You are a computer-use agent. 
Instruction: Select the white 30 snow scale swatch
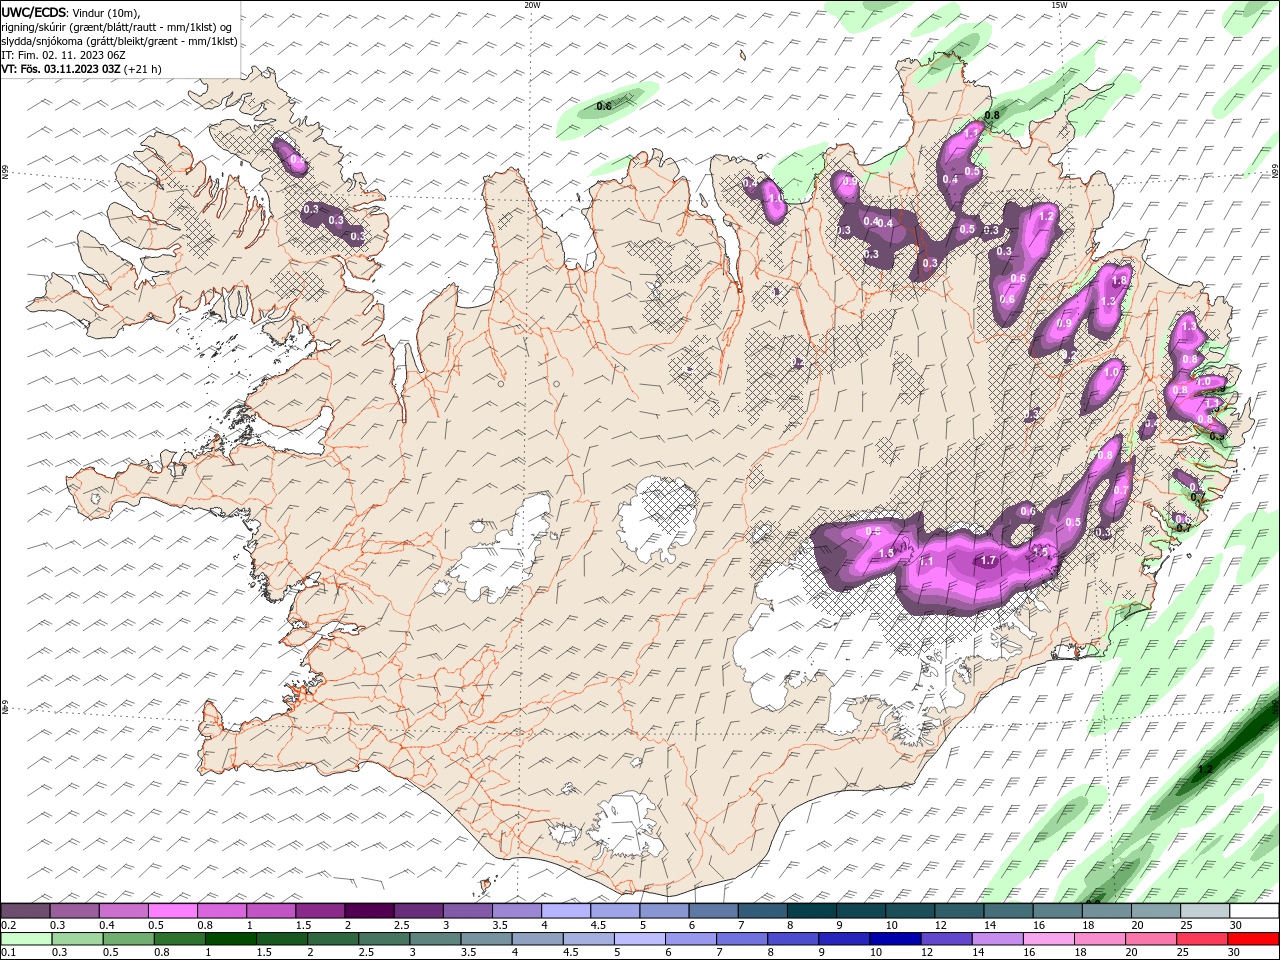pos(1254,911)
